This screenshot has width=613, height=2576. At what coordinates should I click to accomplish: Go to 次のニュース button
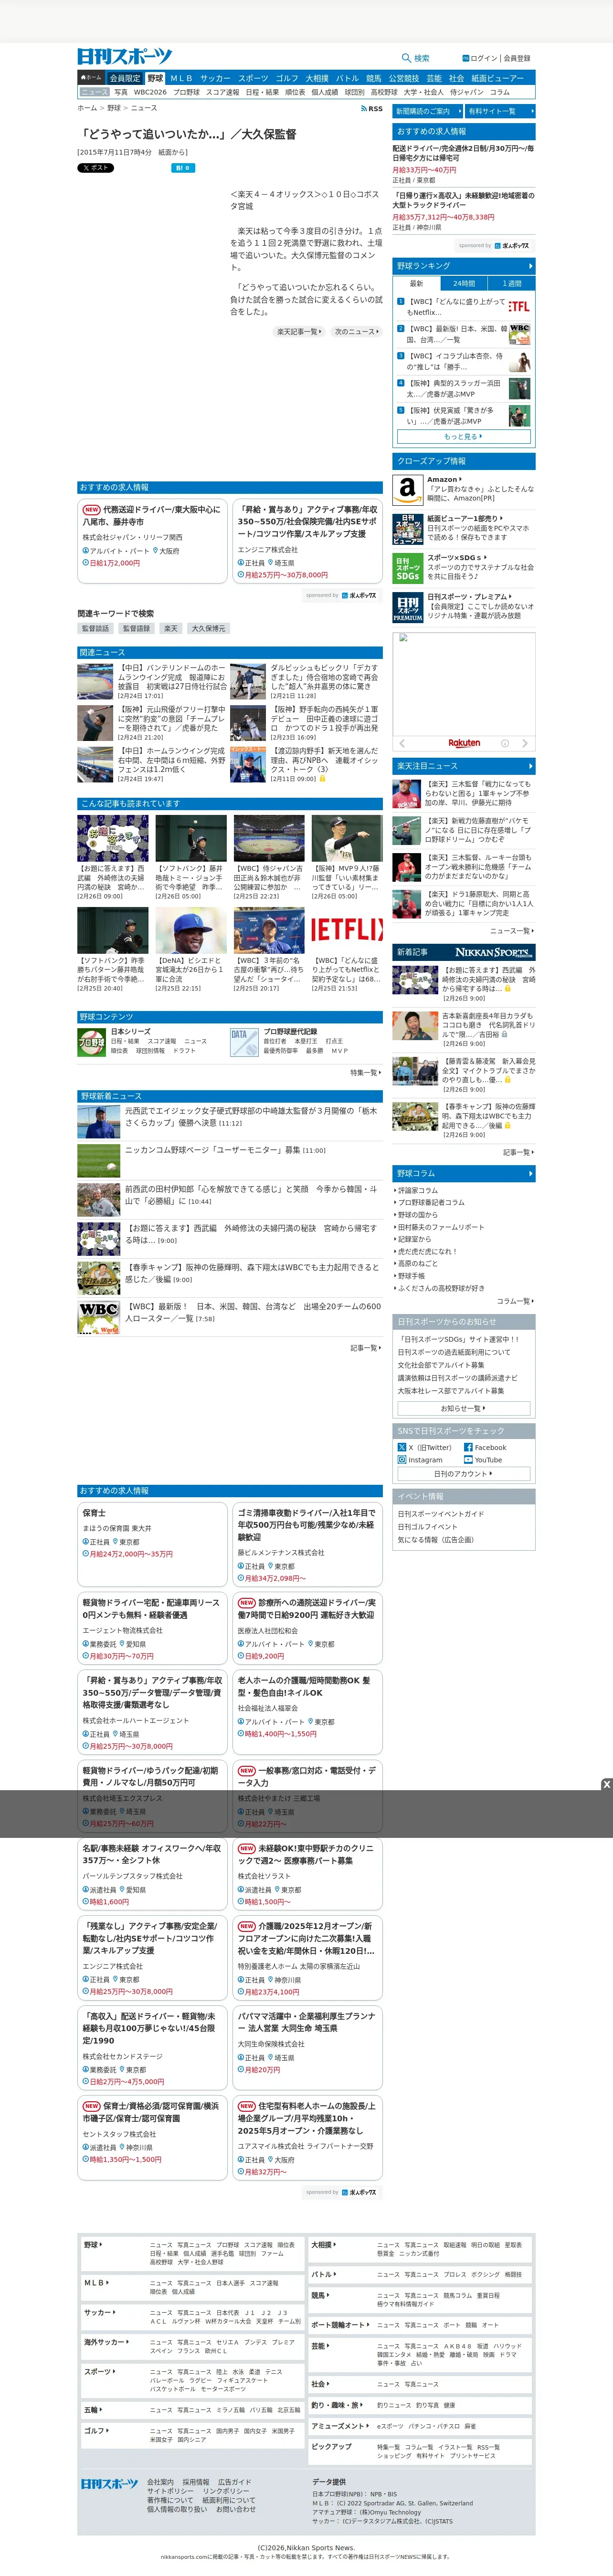(x=356, y=331)
